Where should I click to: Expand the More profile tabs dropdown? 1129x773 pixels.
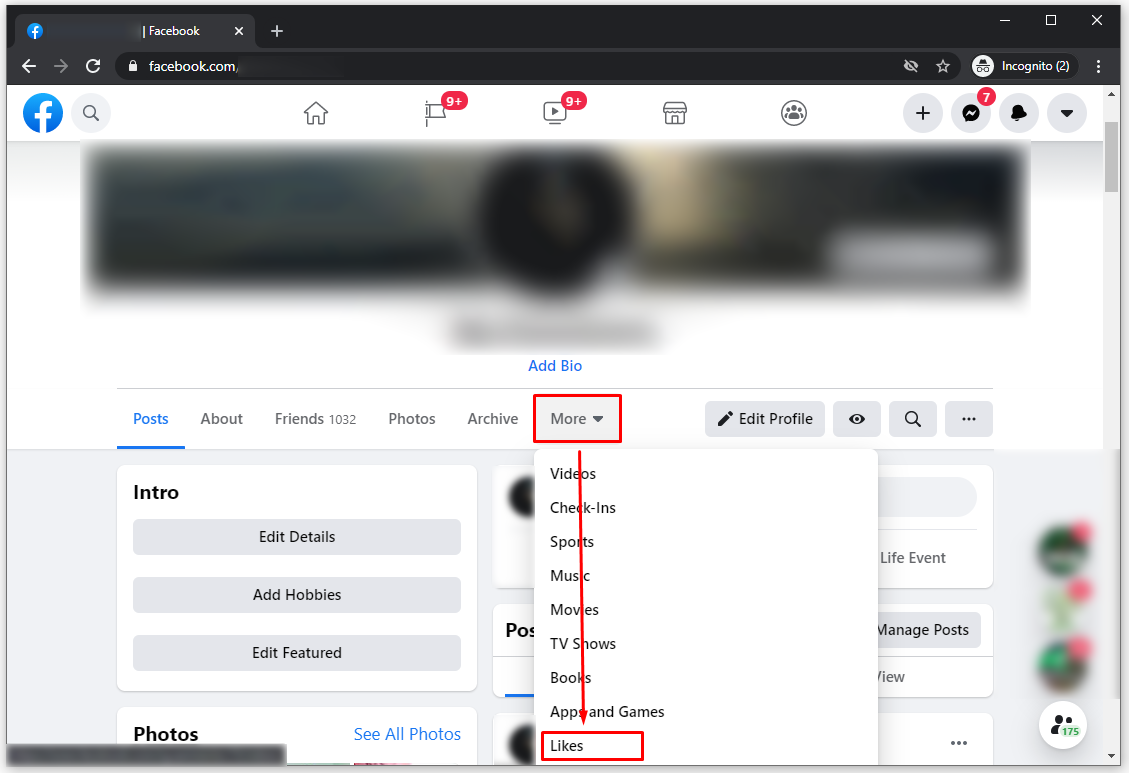pos(577,419)
